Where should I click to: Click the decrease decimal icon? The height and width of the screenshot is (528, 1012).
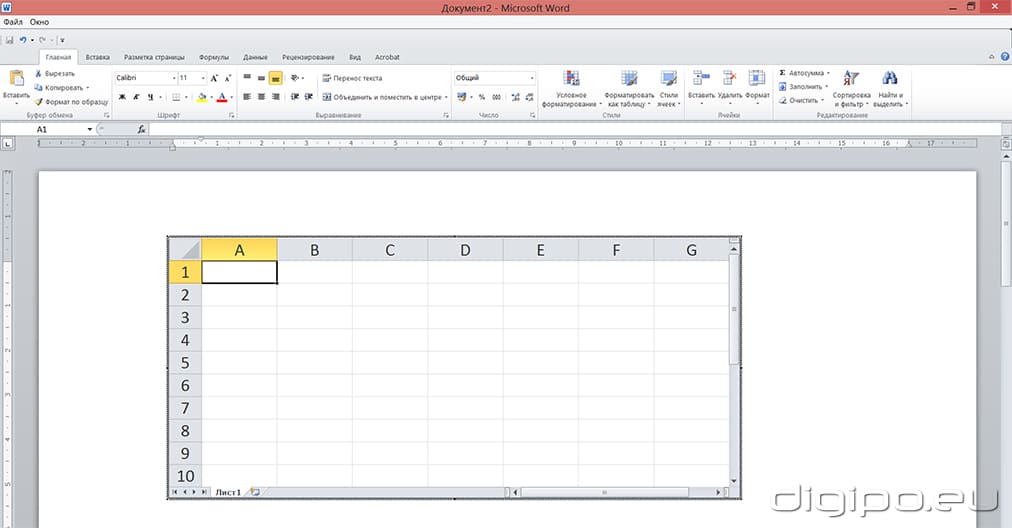[x=529, y=97]
